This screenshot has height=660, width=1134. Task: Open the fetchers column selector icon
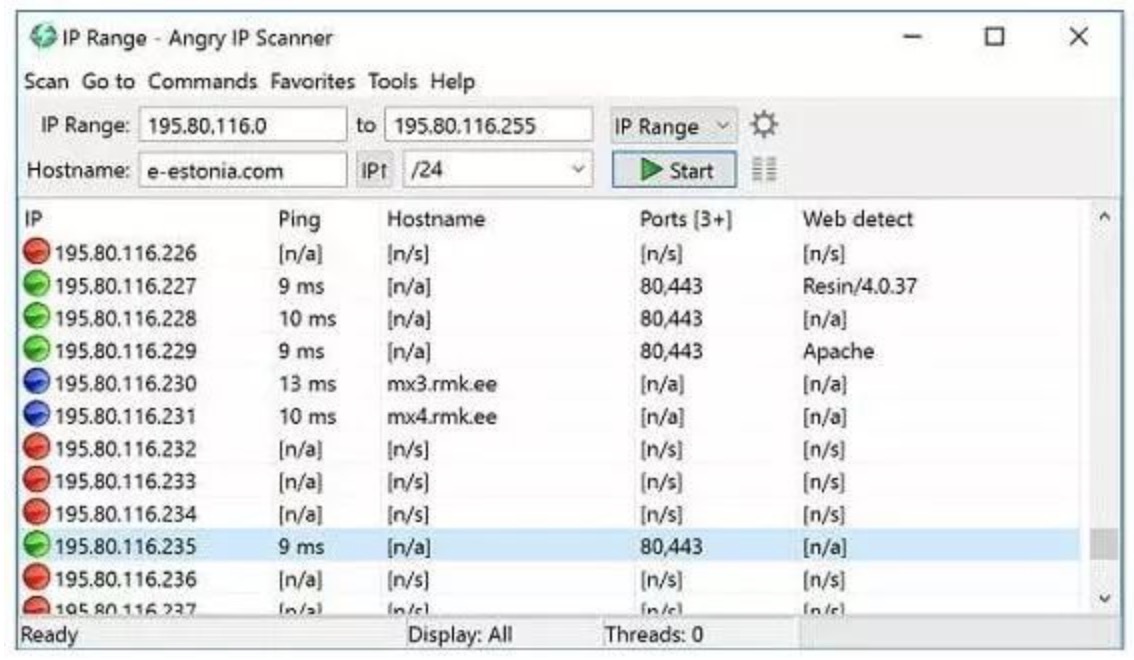coord(764,170)
